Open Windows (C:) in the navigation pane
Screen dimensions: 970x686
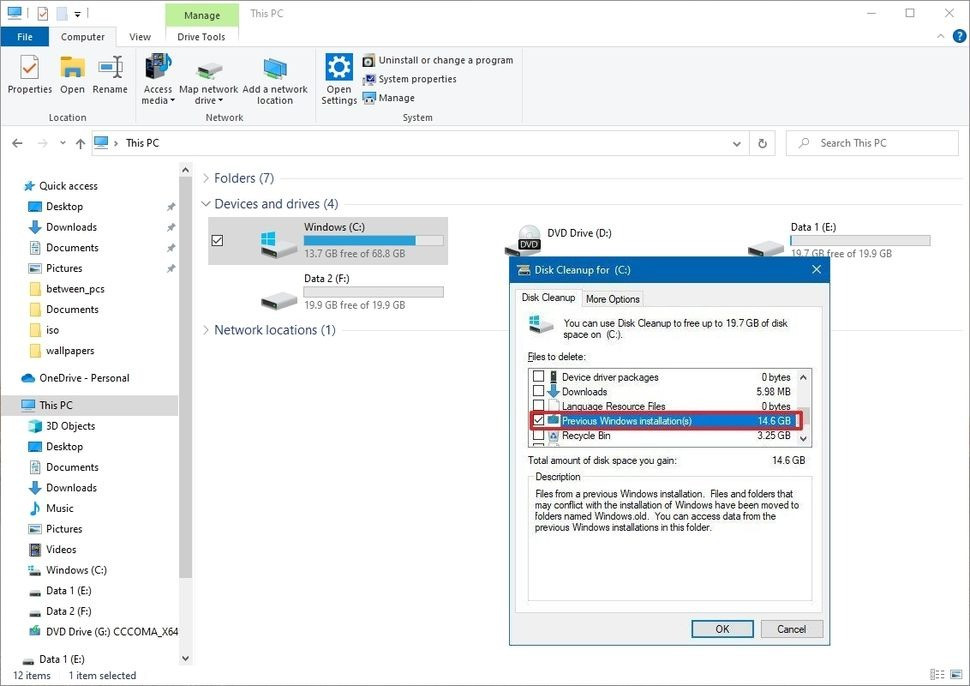[68, 570]
